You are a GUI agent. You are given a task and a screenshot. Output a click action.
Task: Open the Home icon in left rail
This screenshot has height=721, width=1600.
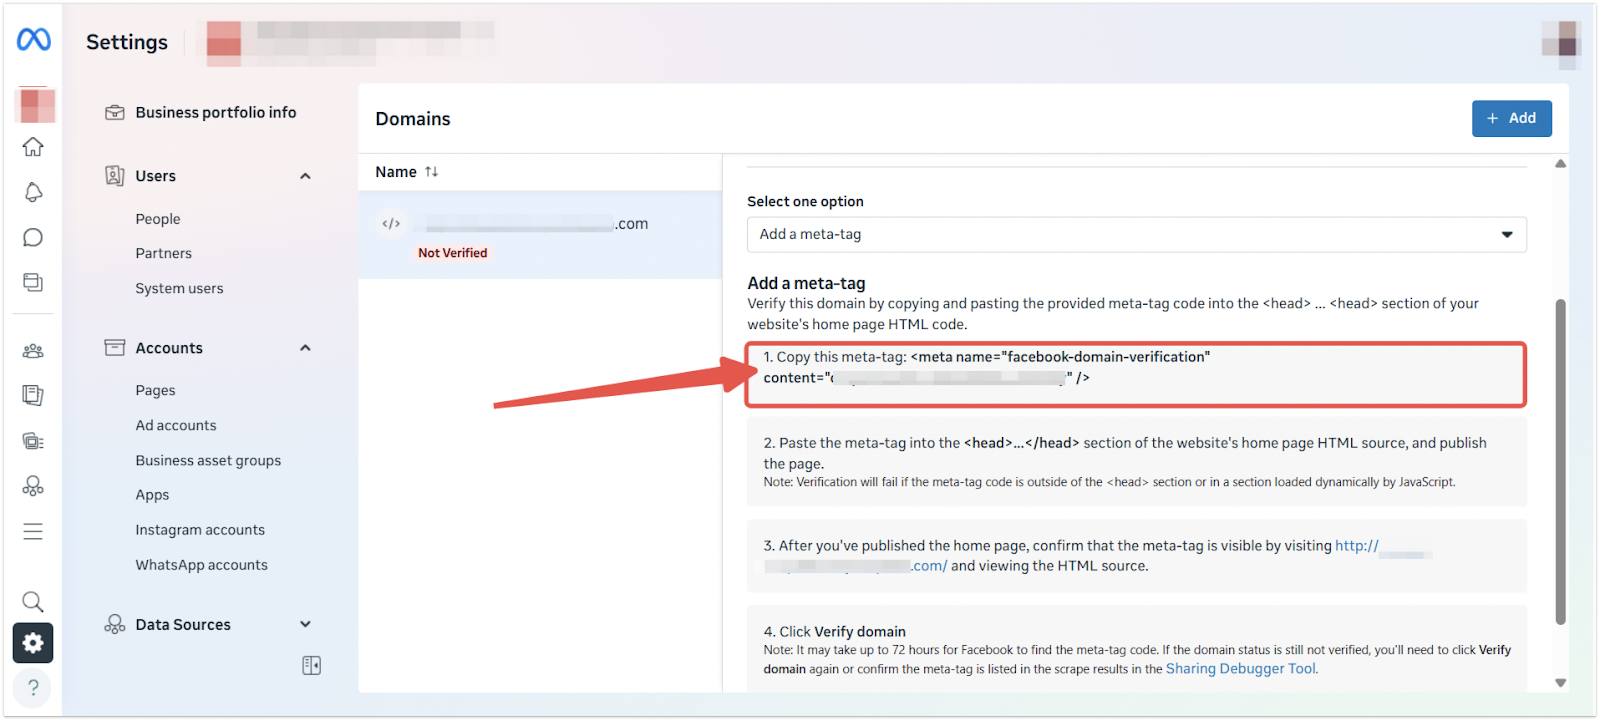[x=33, y=147]
